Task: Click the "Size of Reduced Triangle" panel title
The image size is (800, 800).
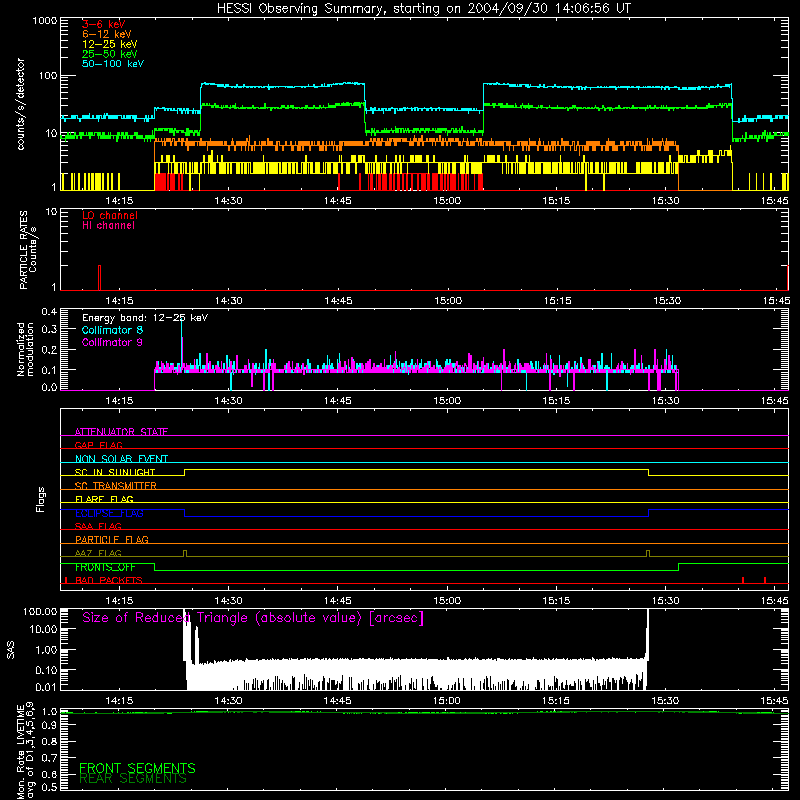Action: (x=253, y=618)
